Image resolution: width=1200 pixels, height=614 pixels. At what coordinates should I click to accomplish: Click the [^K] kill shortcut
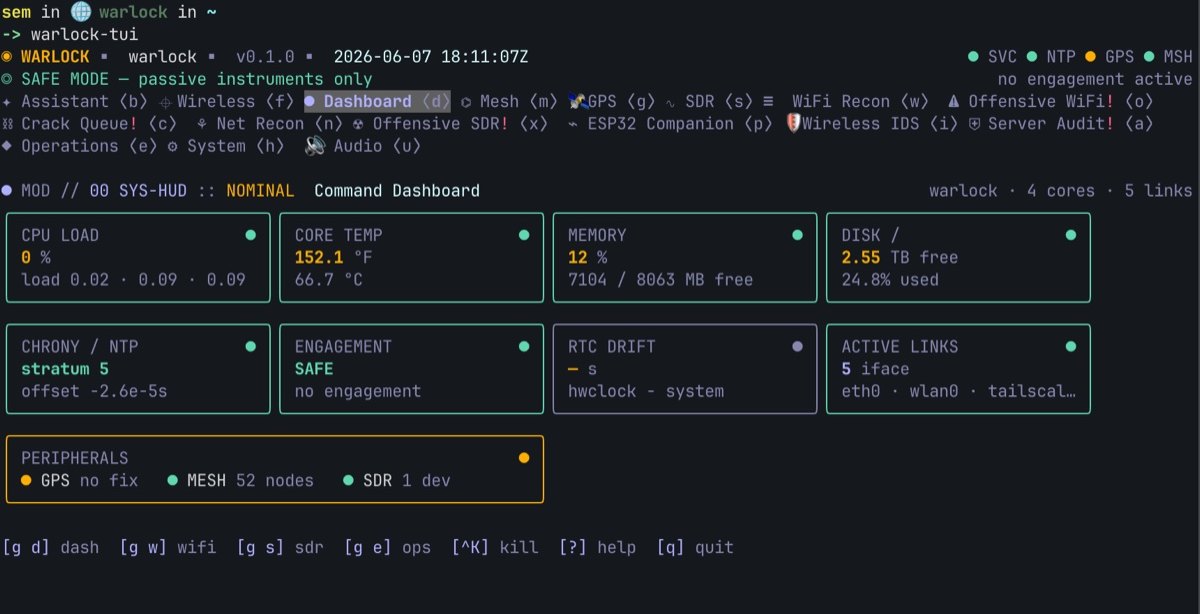(x=495, y=547)
